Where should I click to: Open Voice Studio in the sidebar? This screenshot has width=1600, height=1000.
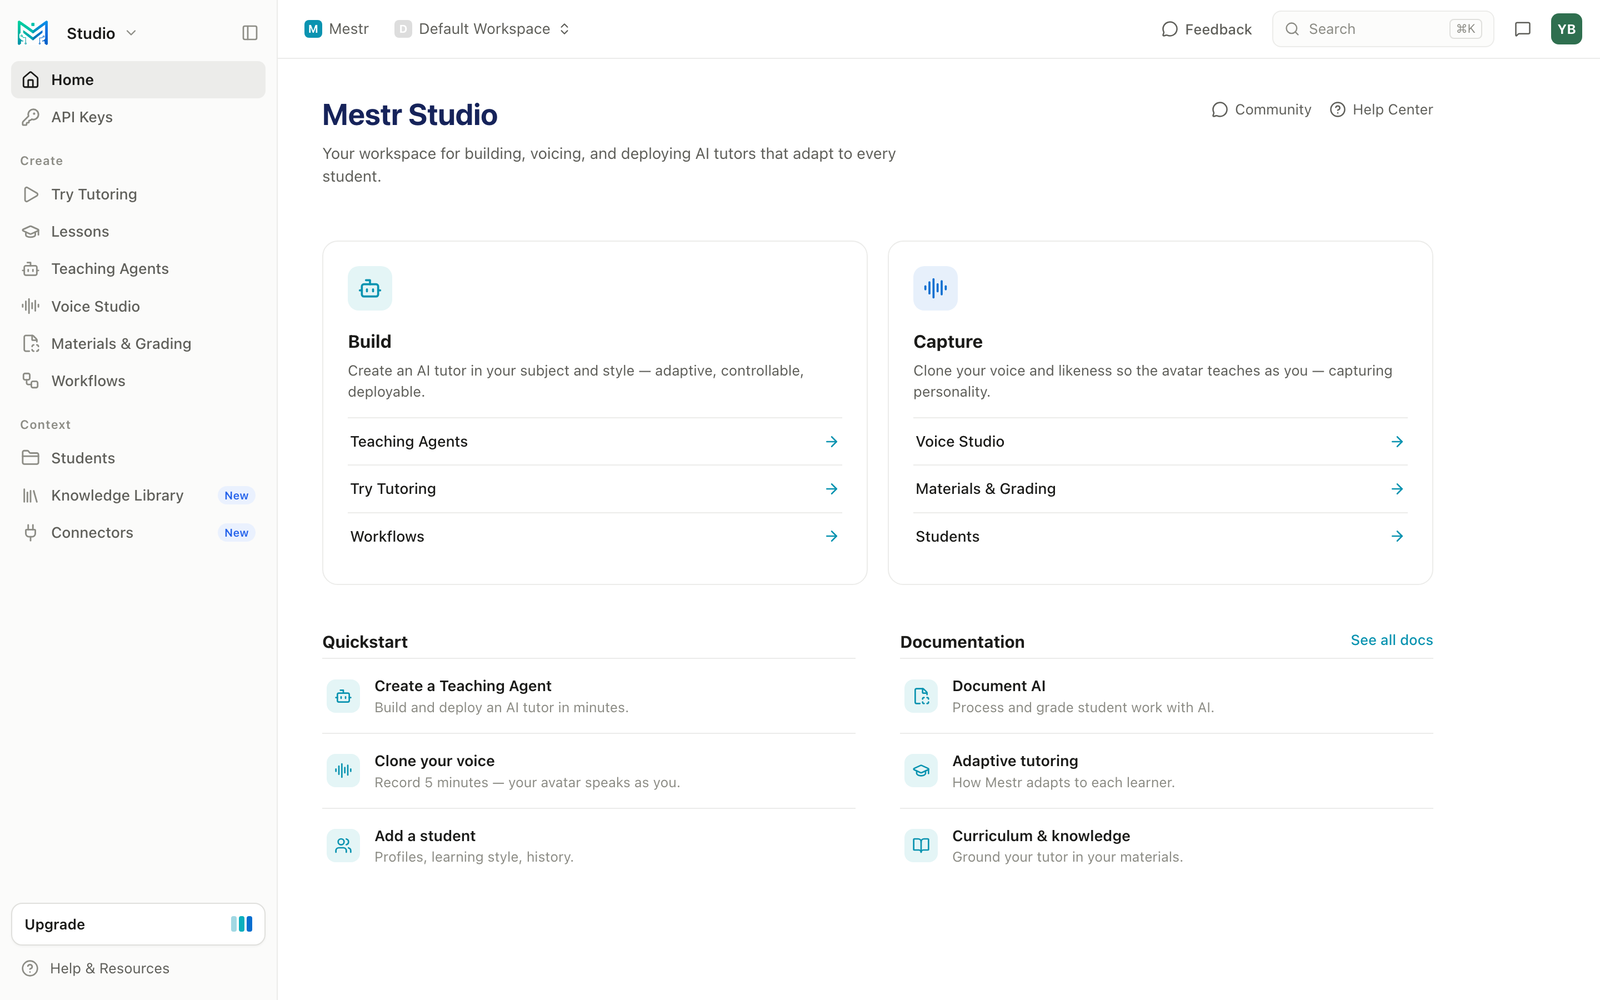tap(138, 306)
